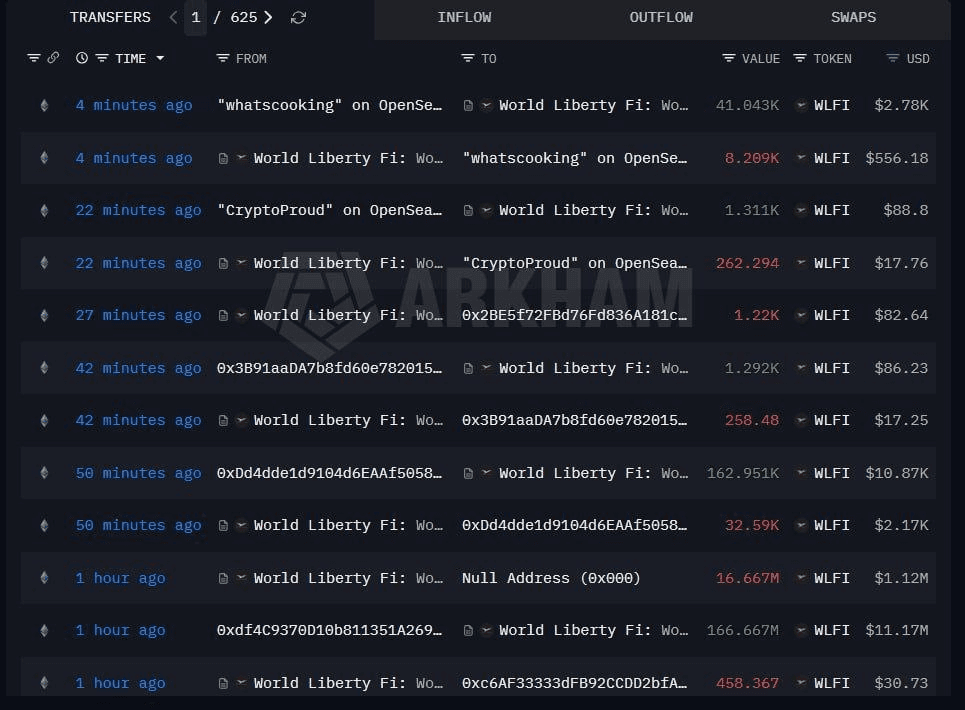The height and width of the screenshot is (710, 965).
Task: Click contract document icon in $2.78K row
Action: click(x=468, y=106)
